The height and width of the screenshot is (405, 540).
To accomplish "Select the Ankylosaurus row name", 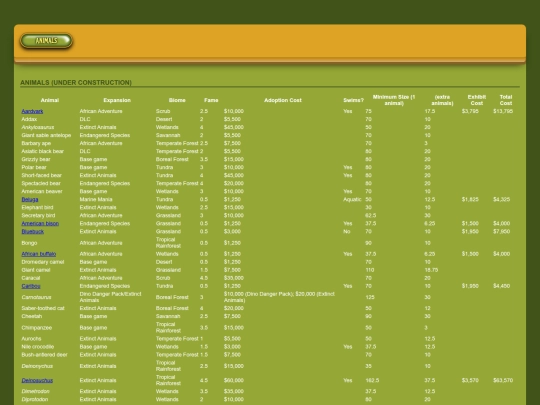I will coord(38,127).
